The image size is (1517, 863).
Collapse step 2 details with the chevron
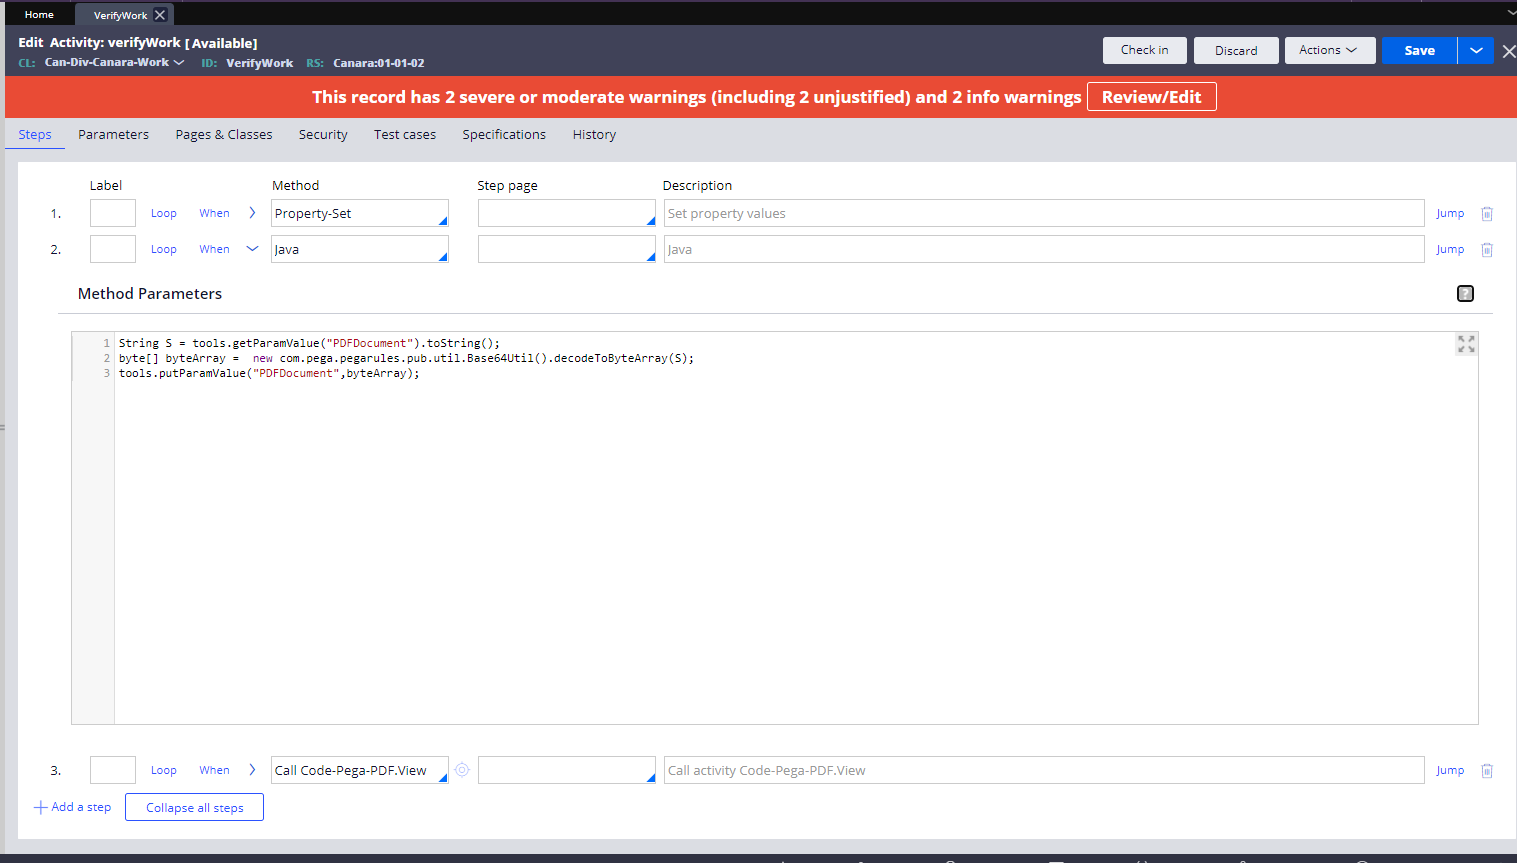(x=252, y=248)
